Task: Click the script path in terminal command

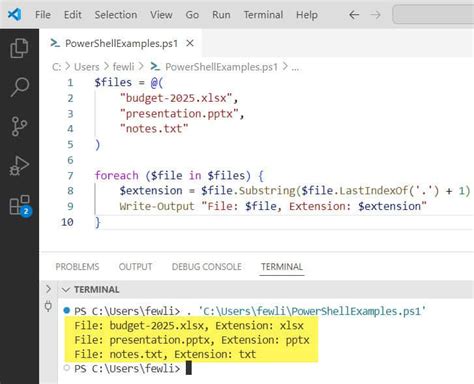Action: point(312,311)
